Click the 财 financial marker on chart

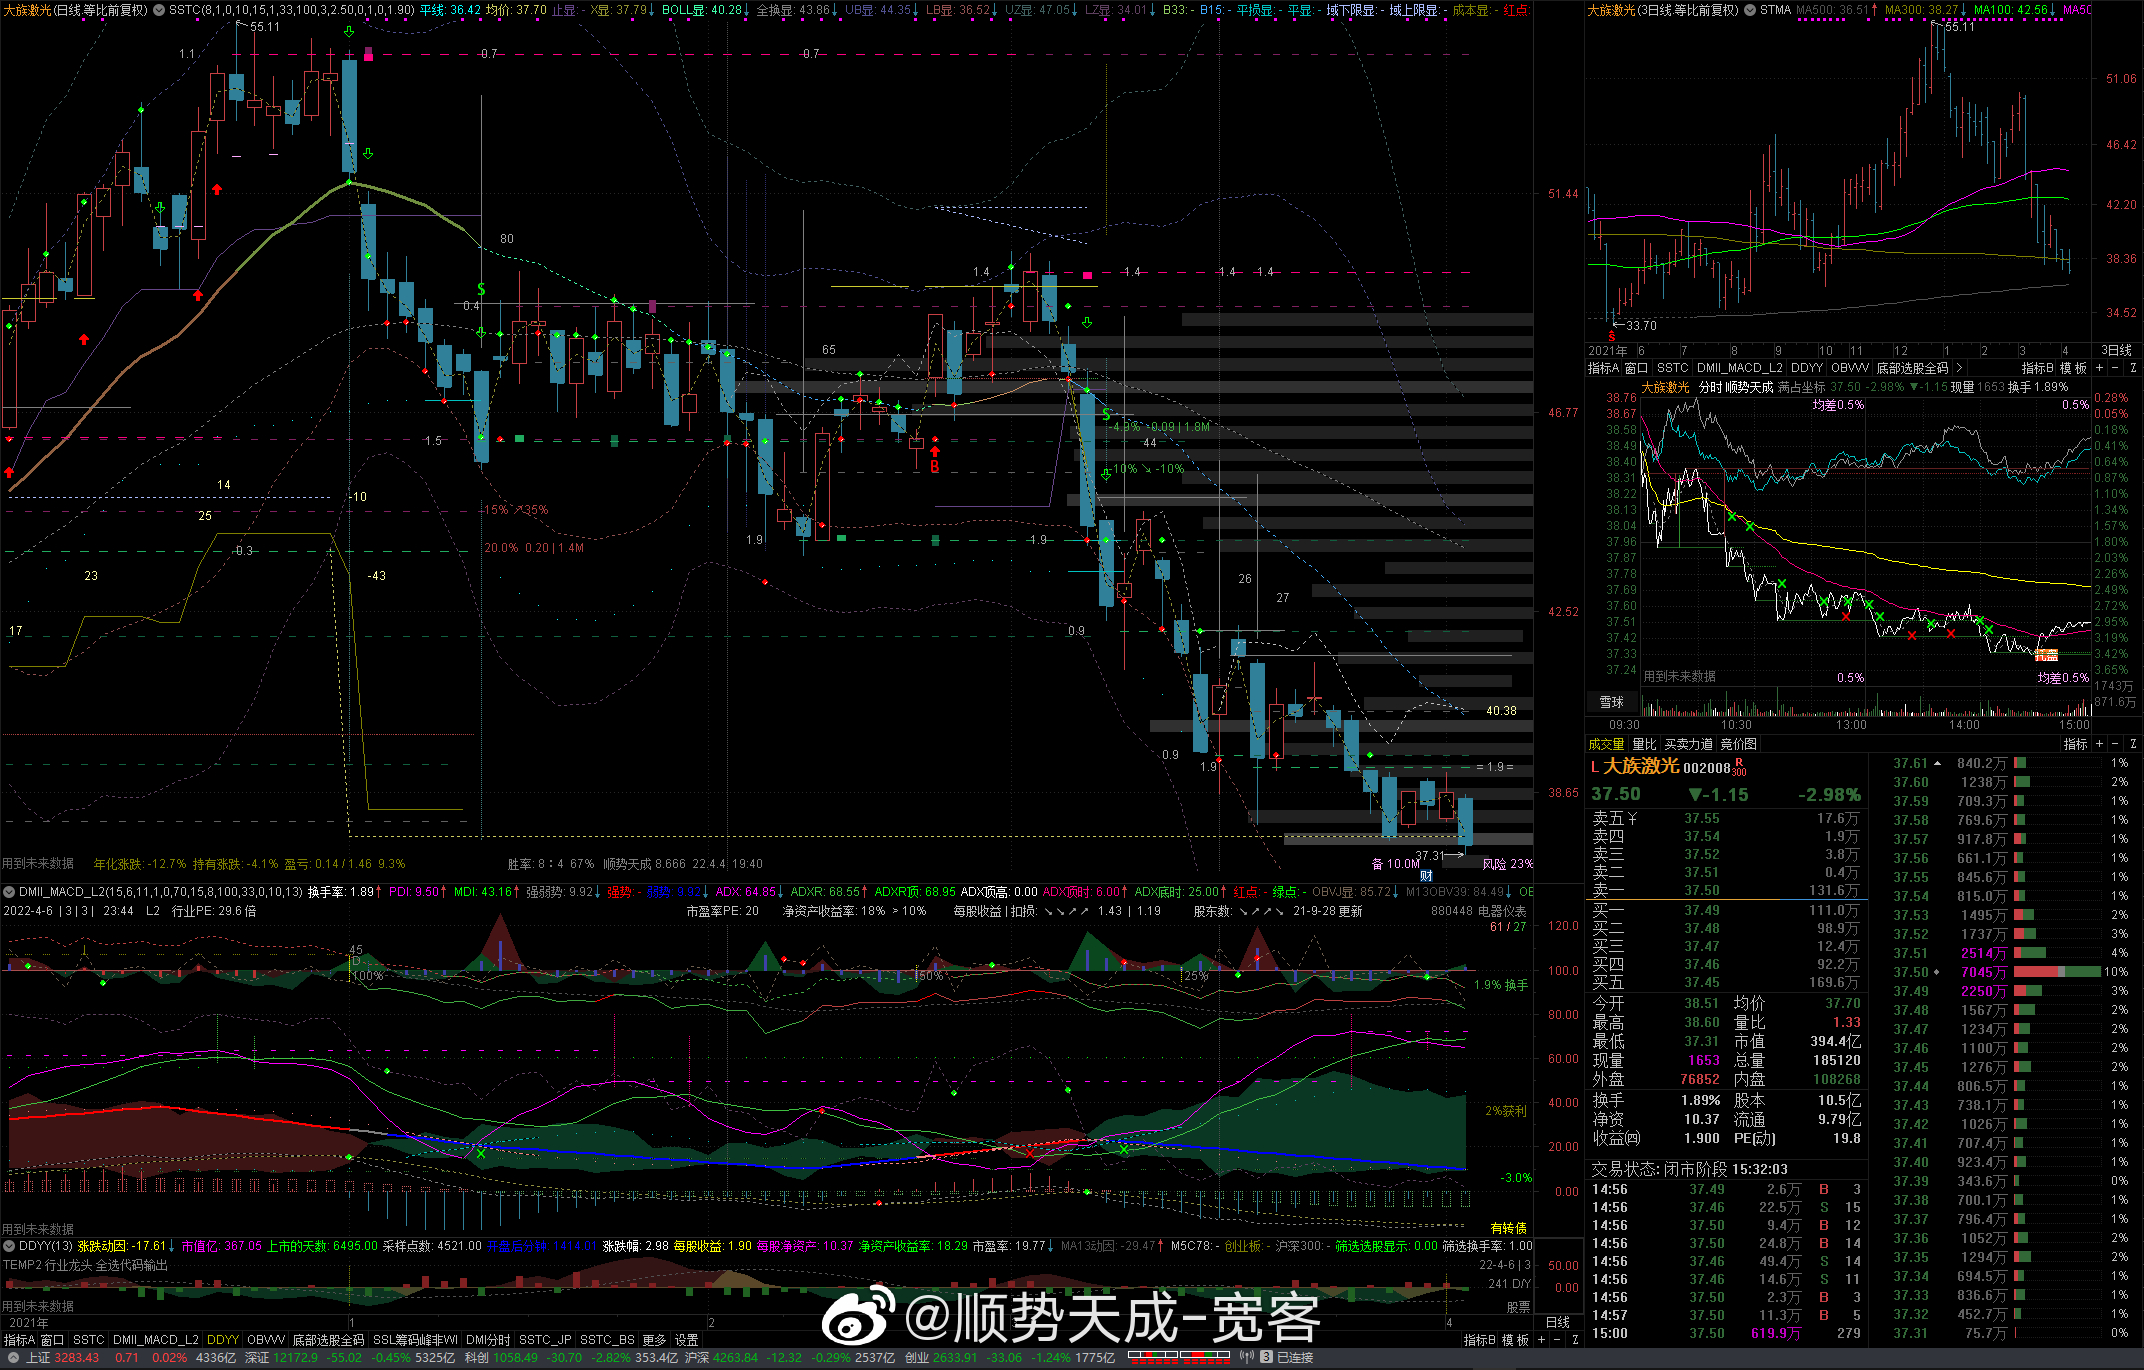point(1426,876)
